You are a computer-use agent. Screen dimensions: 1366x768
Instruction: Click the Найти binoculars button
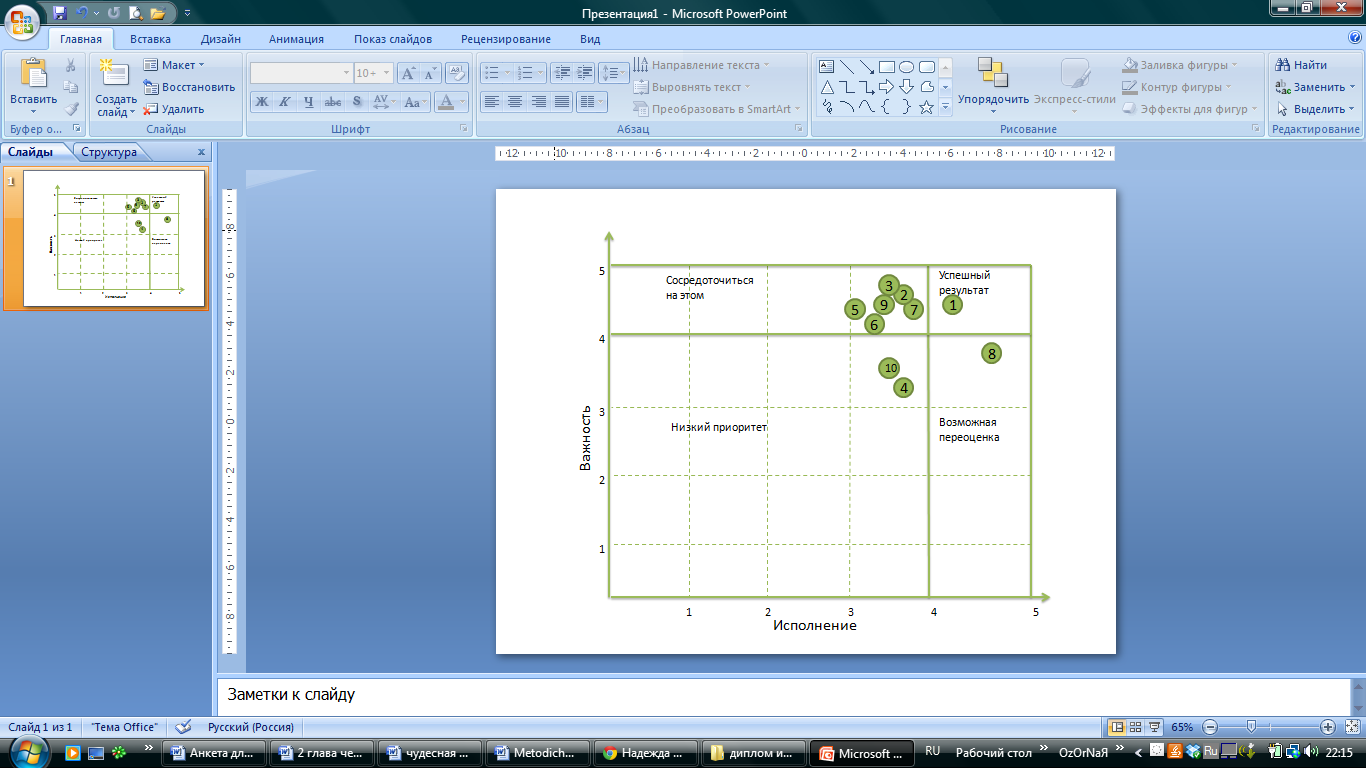1301,65
